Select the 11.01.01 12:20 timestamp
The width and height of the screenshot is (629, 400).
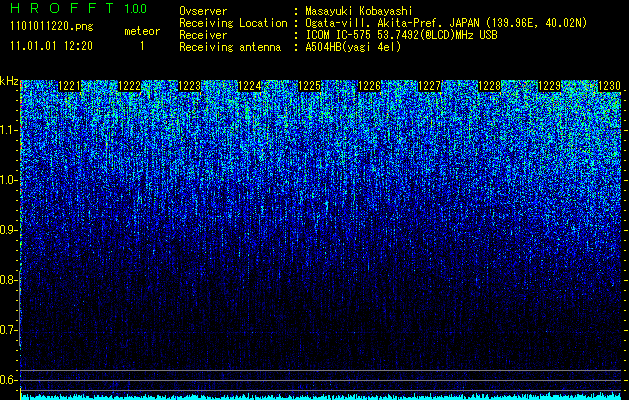pos(50,46)
